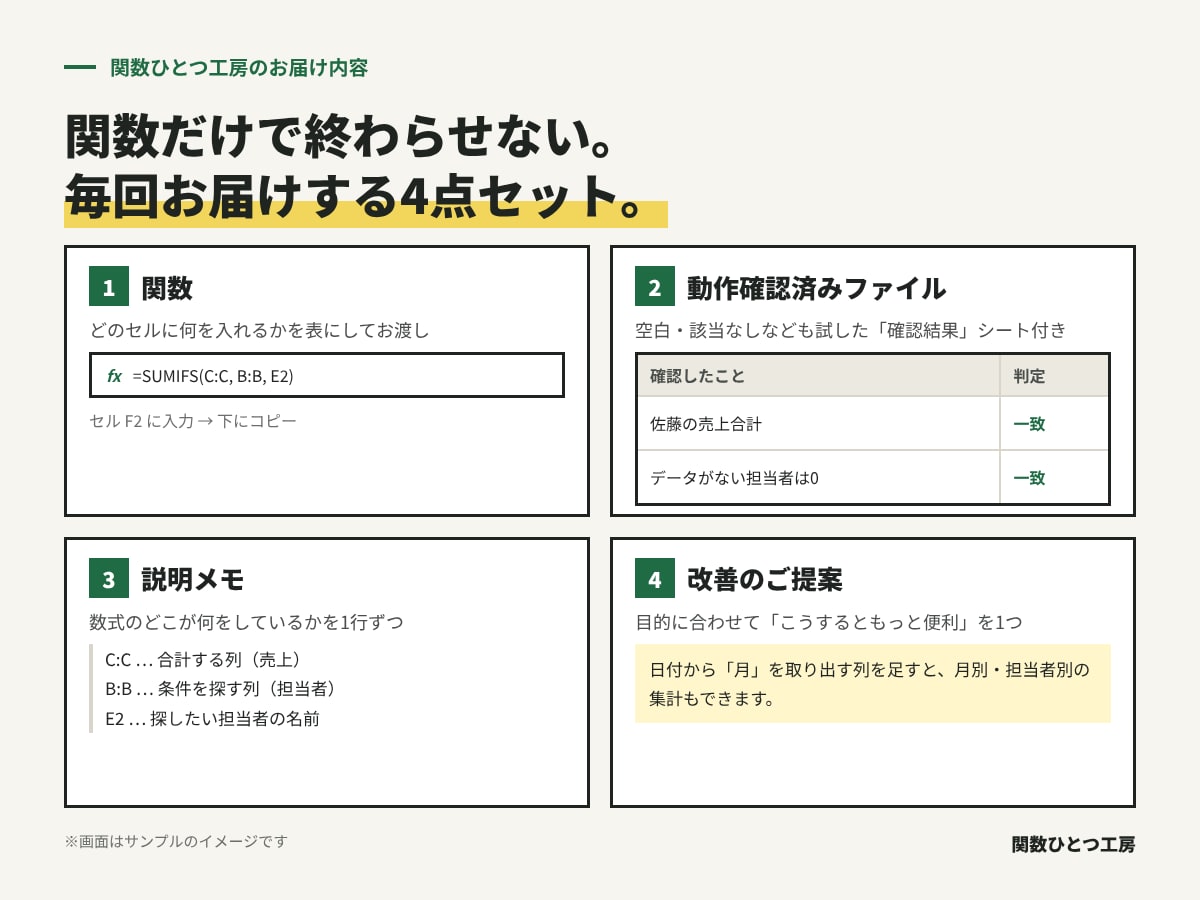Click the 空白・該当なしなども試した description
Screen dimensions: 1200x900
tap(851, 330)
